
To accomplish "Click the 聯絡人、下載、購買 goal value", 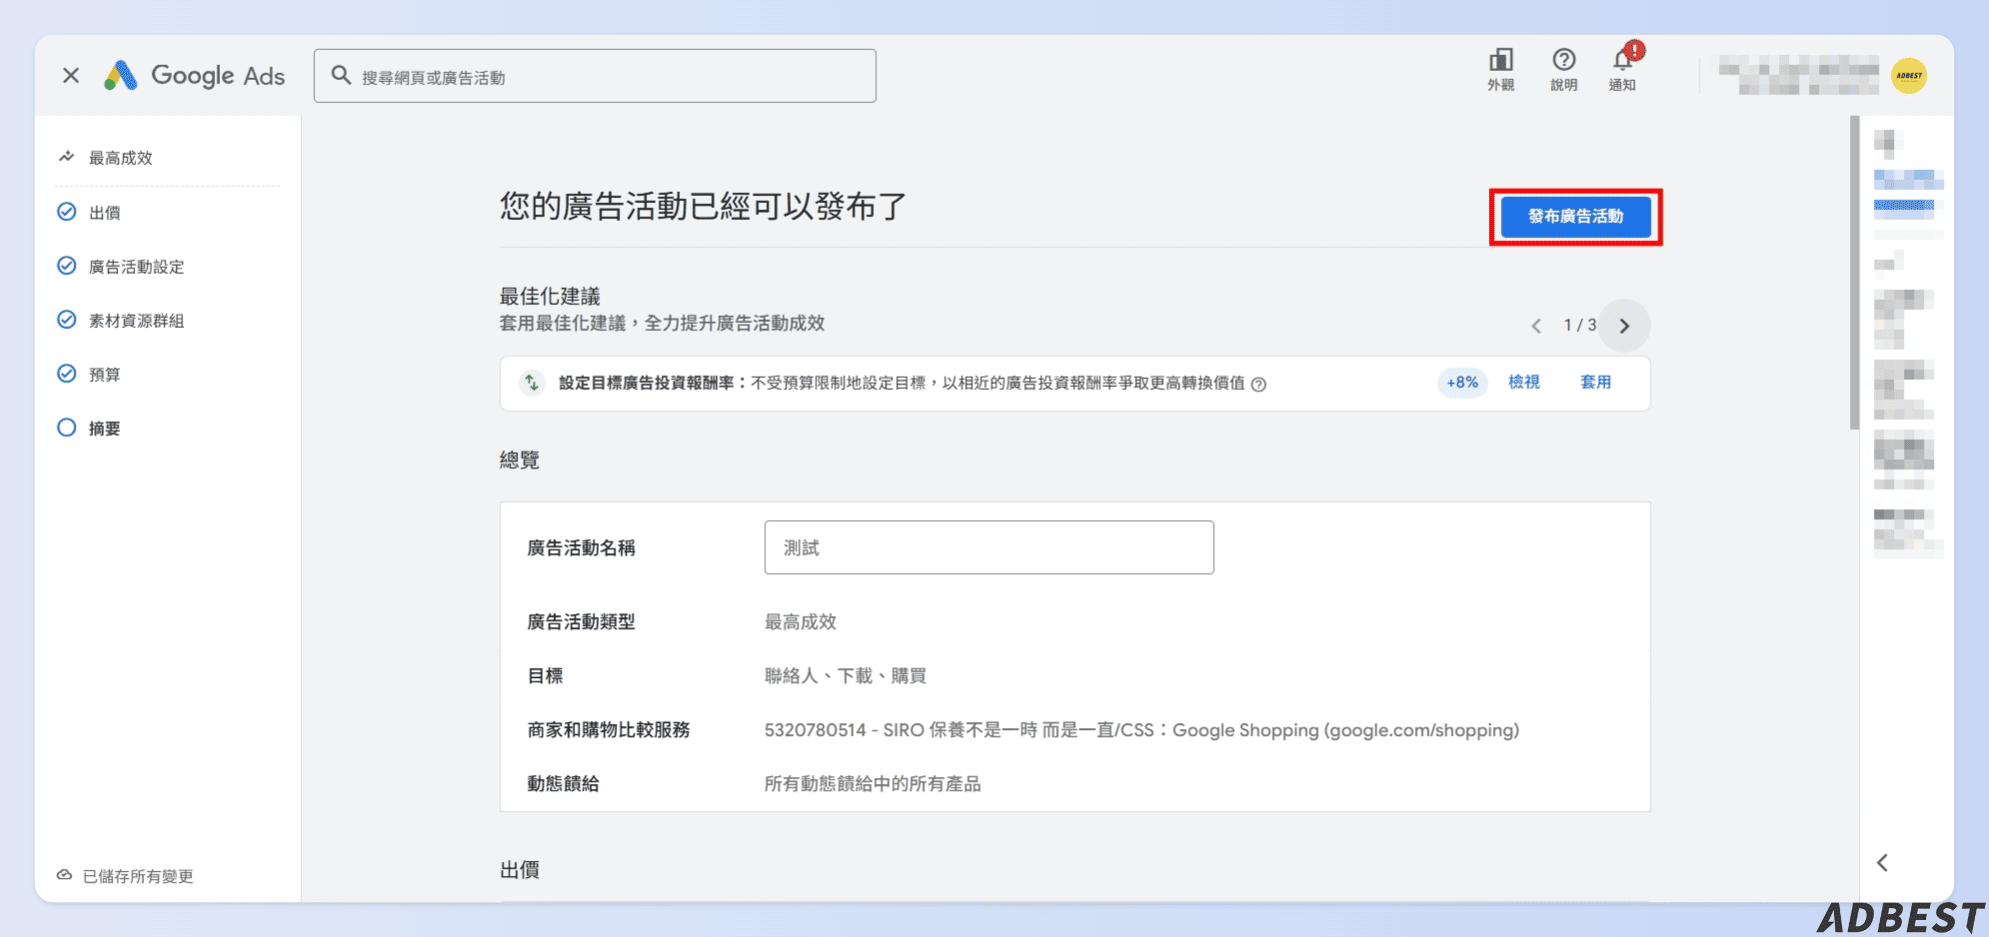I will [x=845, y=676].
